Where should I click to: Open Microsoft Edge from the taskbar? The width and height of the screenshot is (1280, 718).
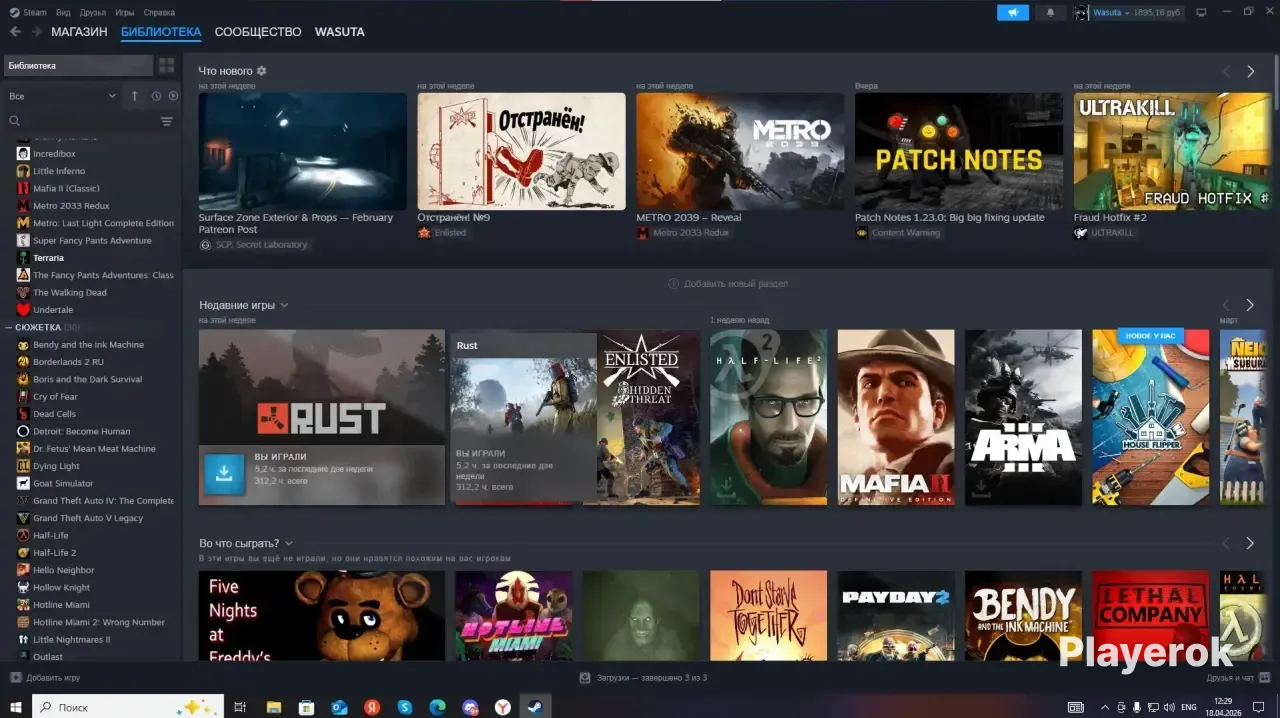click(437, 707)
